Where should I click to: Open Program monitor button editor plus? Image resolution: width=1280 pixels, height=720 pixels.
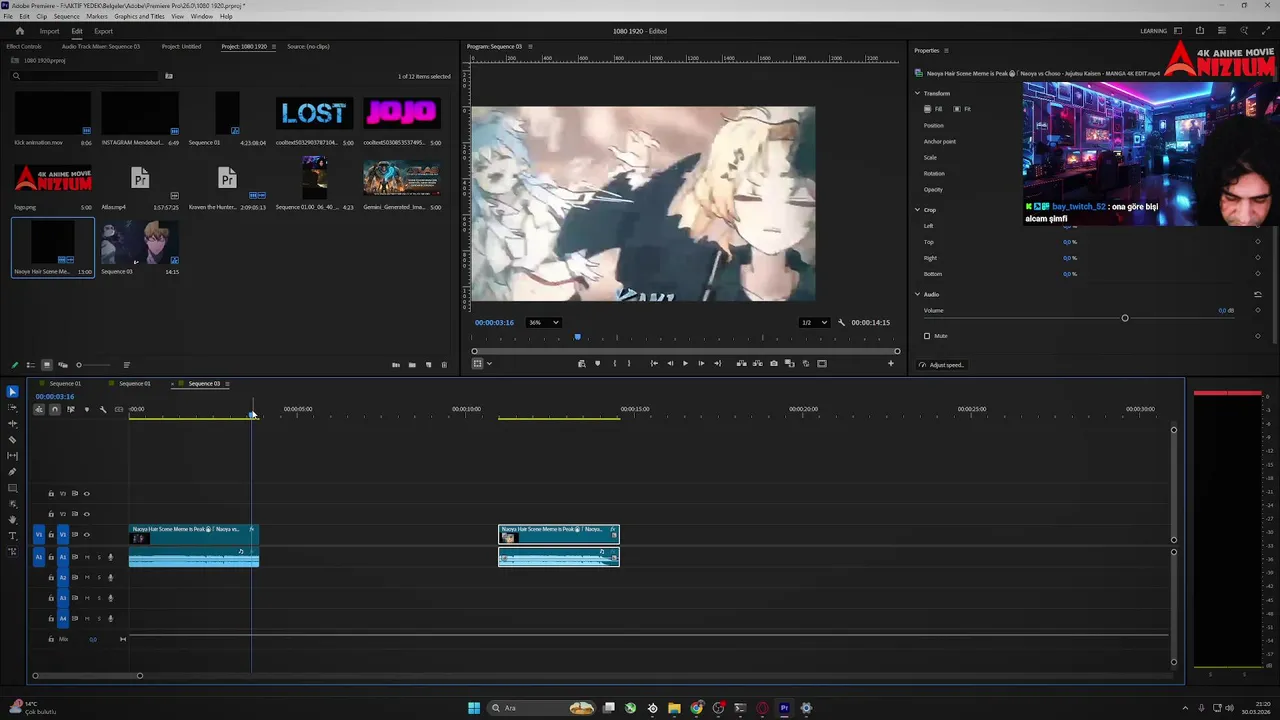coord(890,363)
